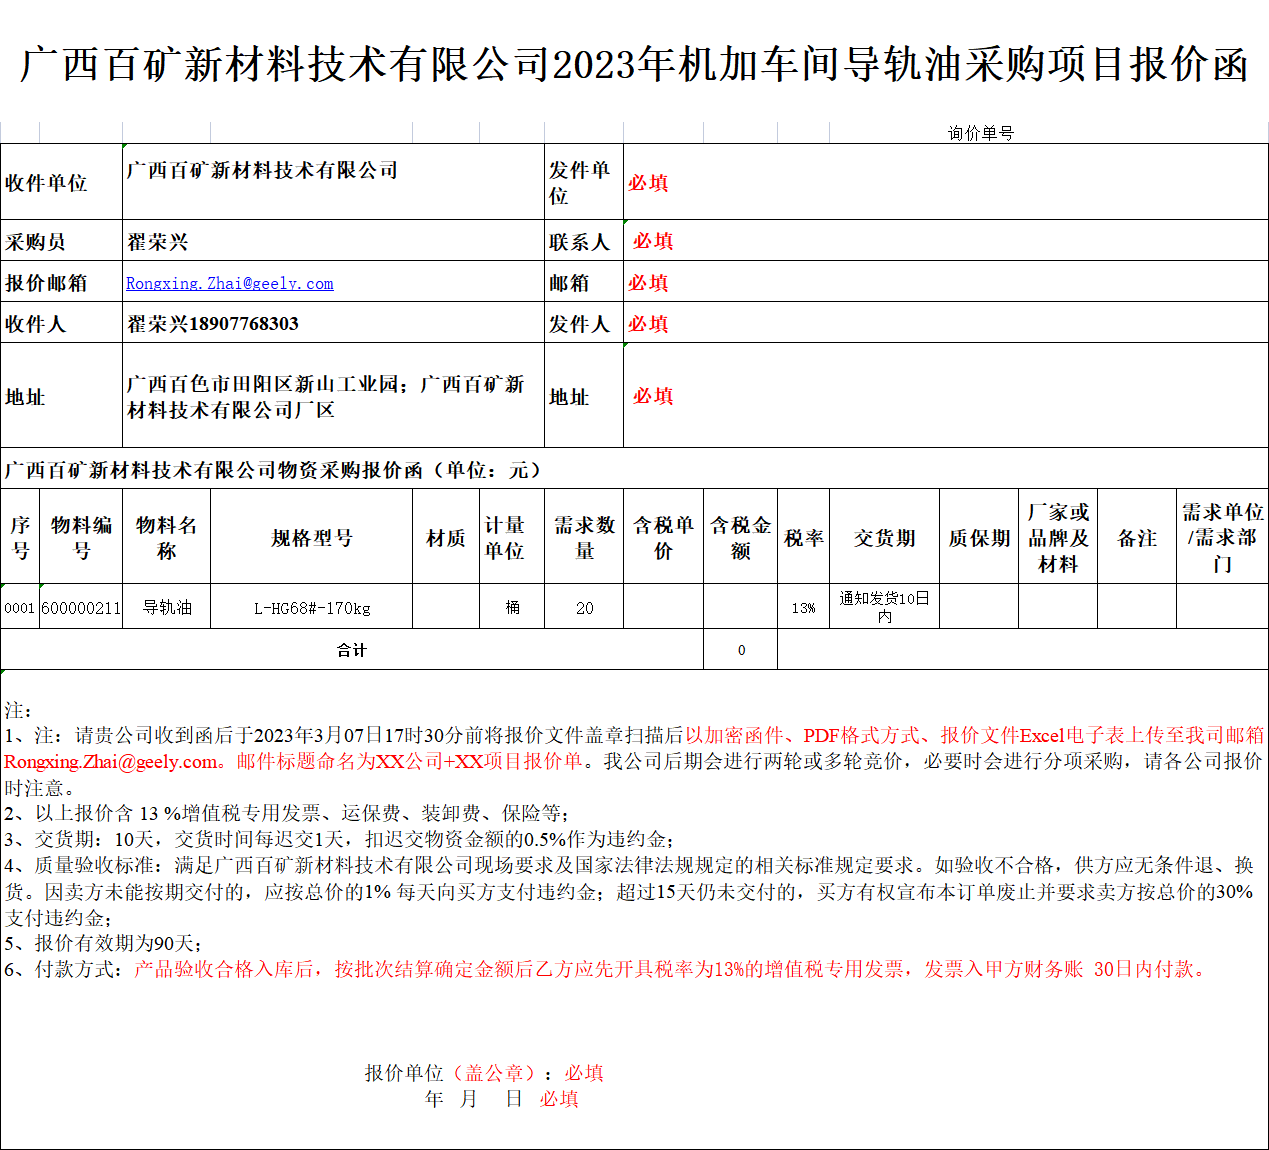Click note 3 about 交货期：10天
1269x1150 pixels.
(x=339, y=839)
